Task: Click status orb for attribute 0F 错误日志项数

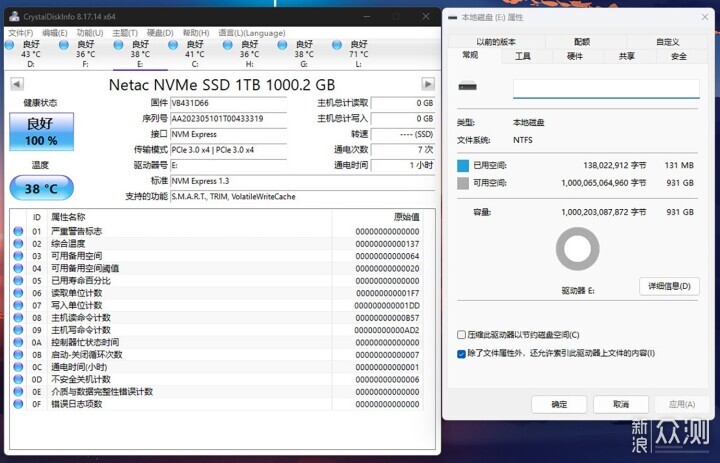Action: (x=18, y=404)
